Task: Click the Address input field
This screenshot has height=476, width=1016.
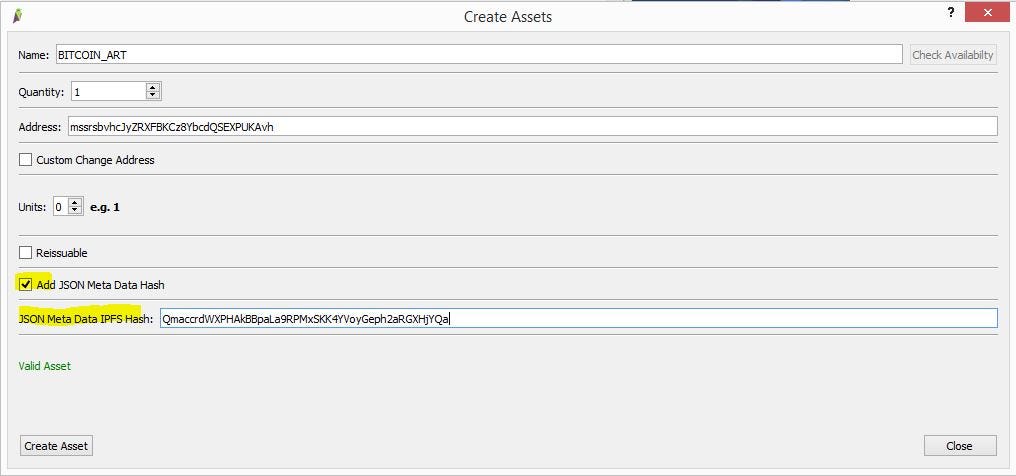Action: click(532, 126)
